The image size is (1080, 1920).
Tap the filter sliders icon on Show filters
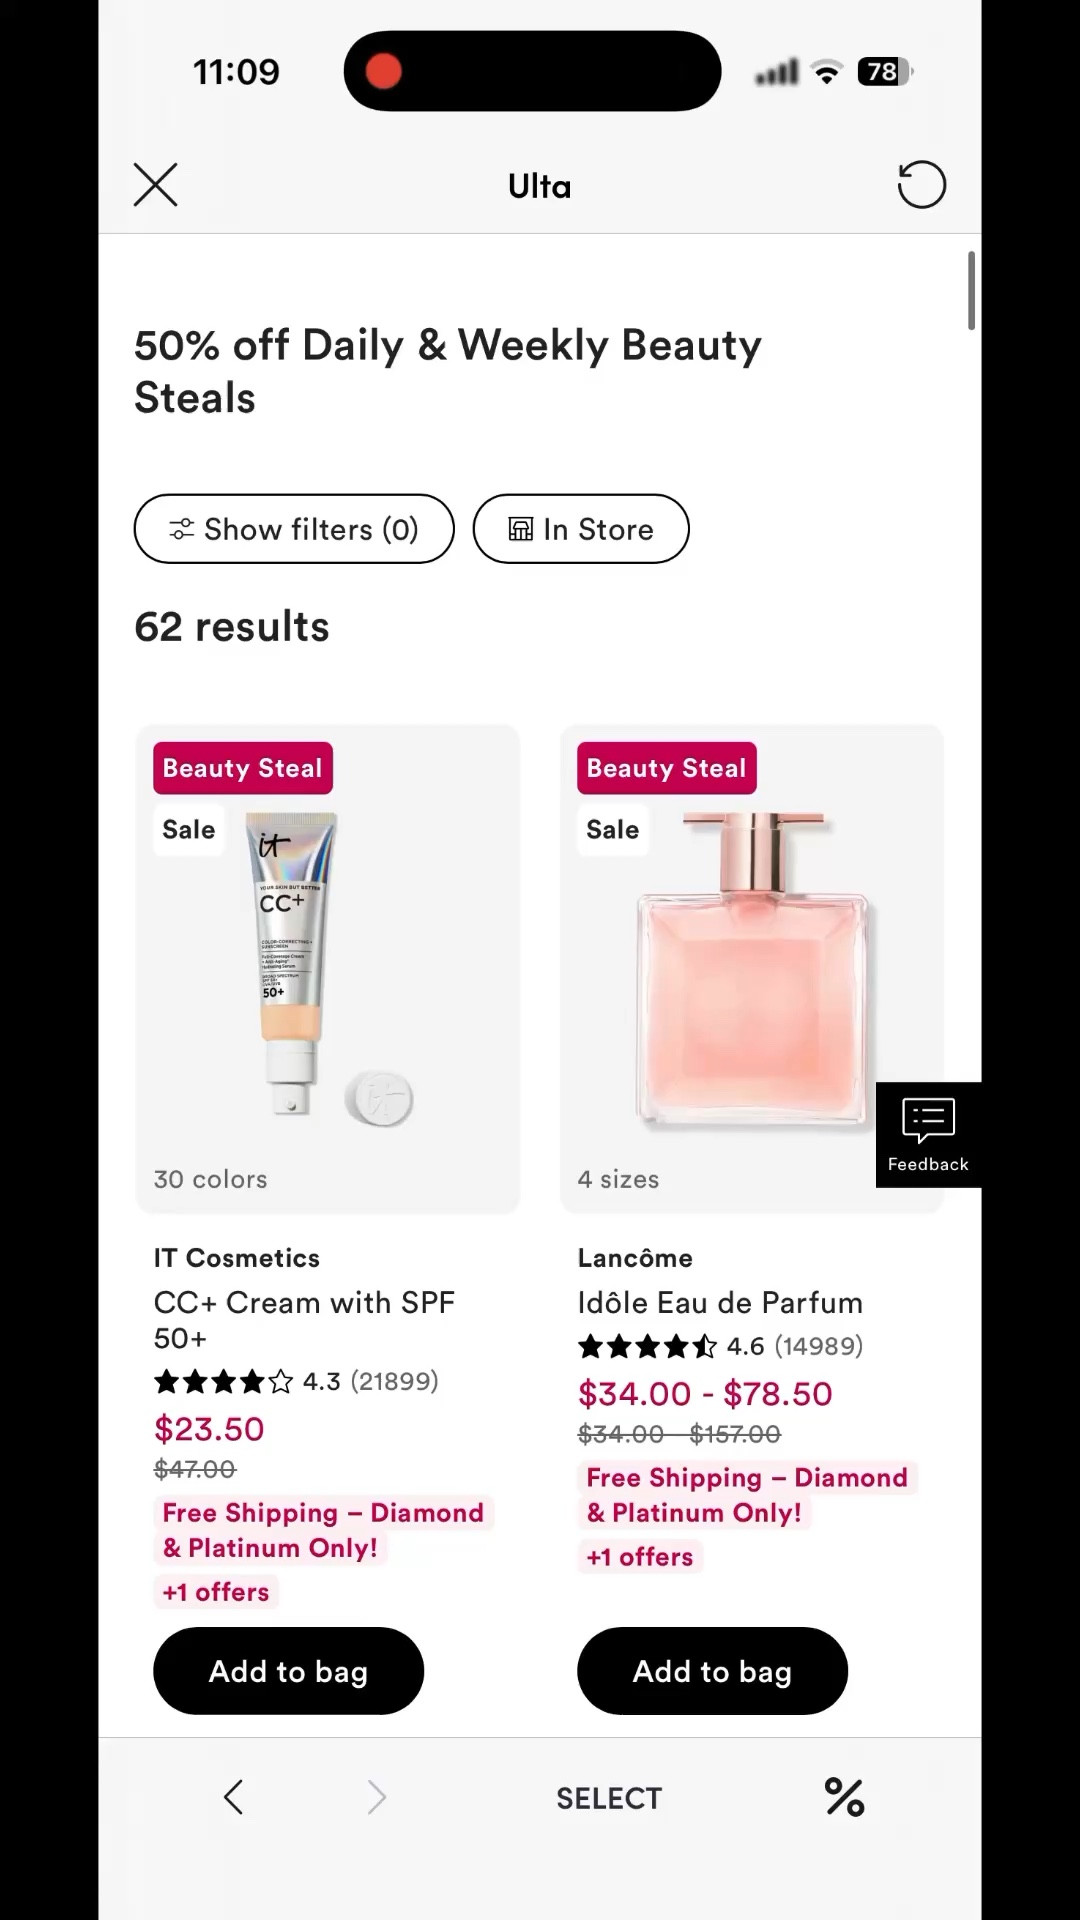click(x=182, y=529)
